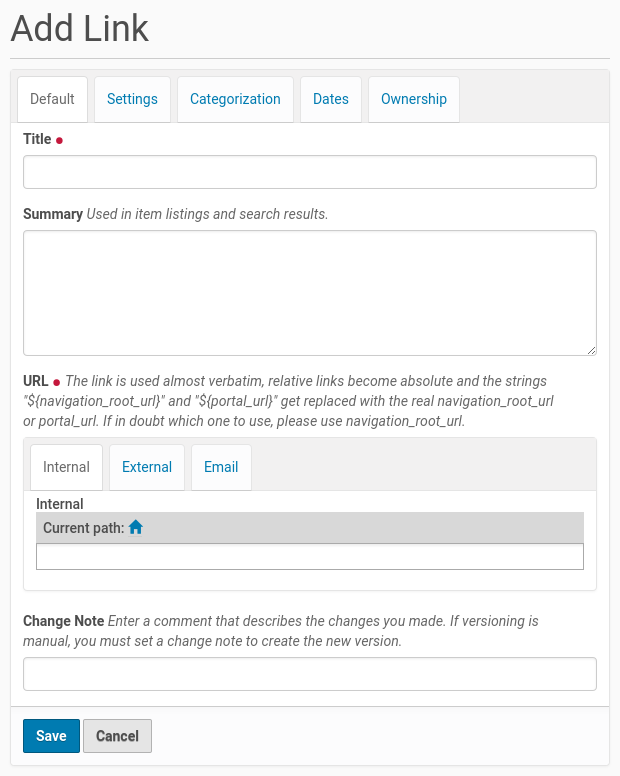Select the Email URL tab
Screen dimensions: 620x776
tap(221, 467)
